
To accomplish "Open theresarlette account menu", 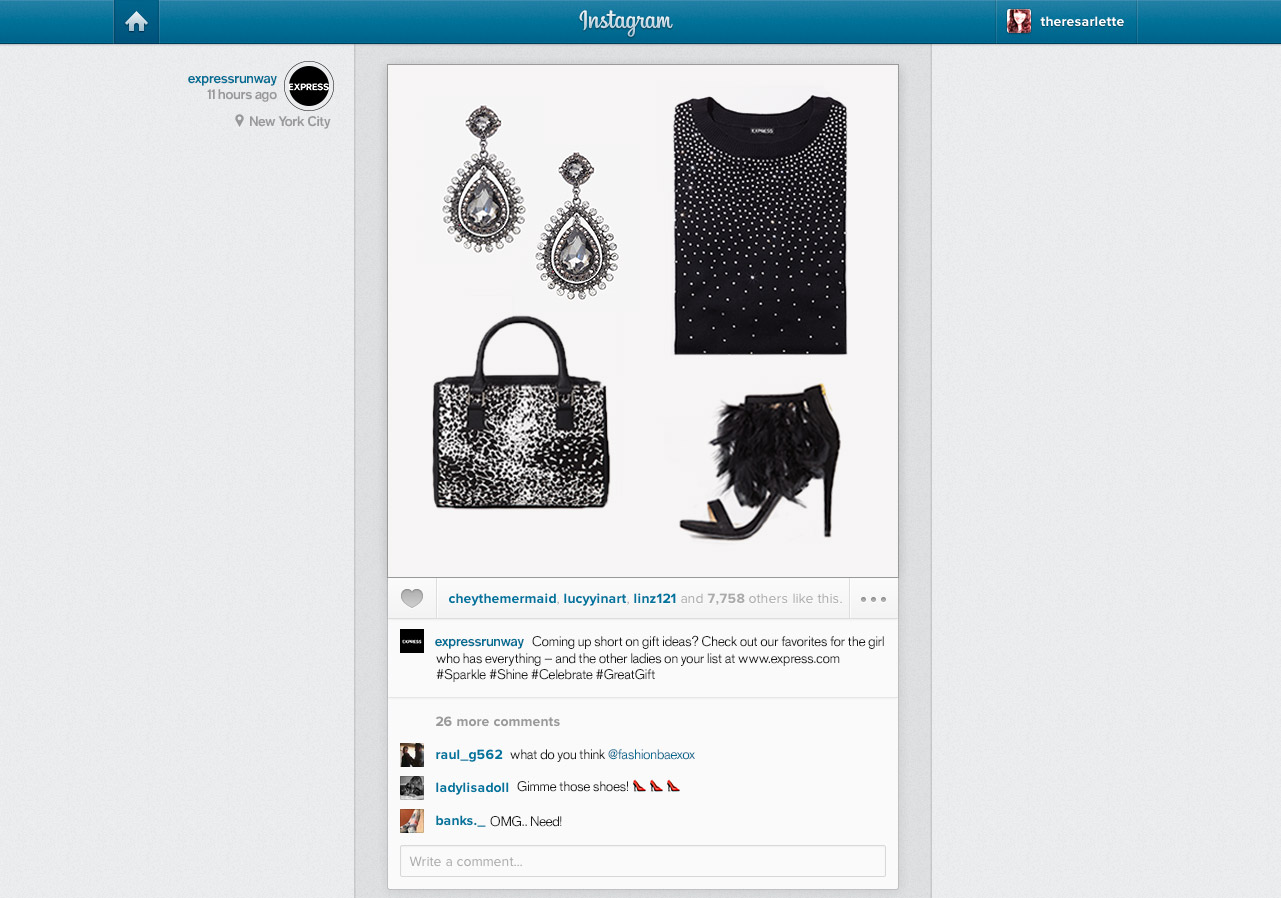I will coord(1067,22).
